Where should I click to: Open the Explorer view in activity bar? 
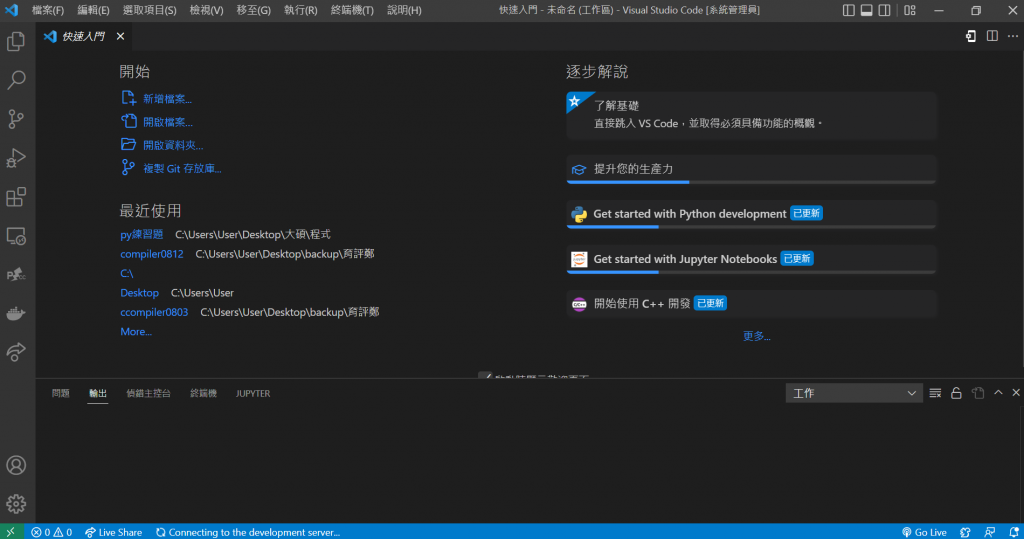(x=16, y=42)
